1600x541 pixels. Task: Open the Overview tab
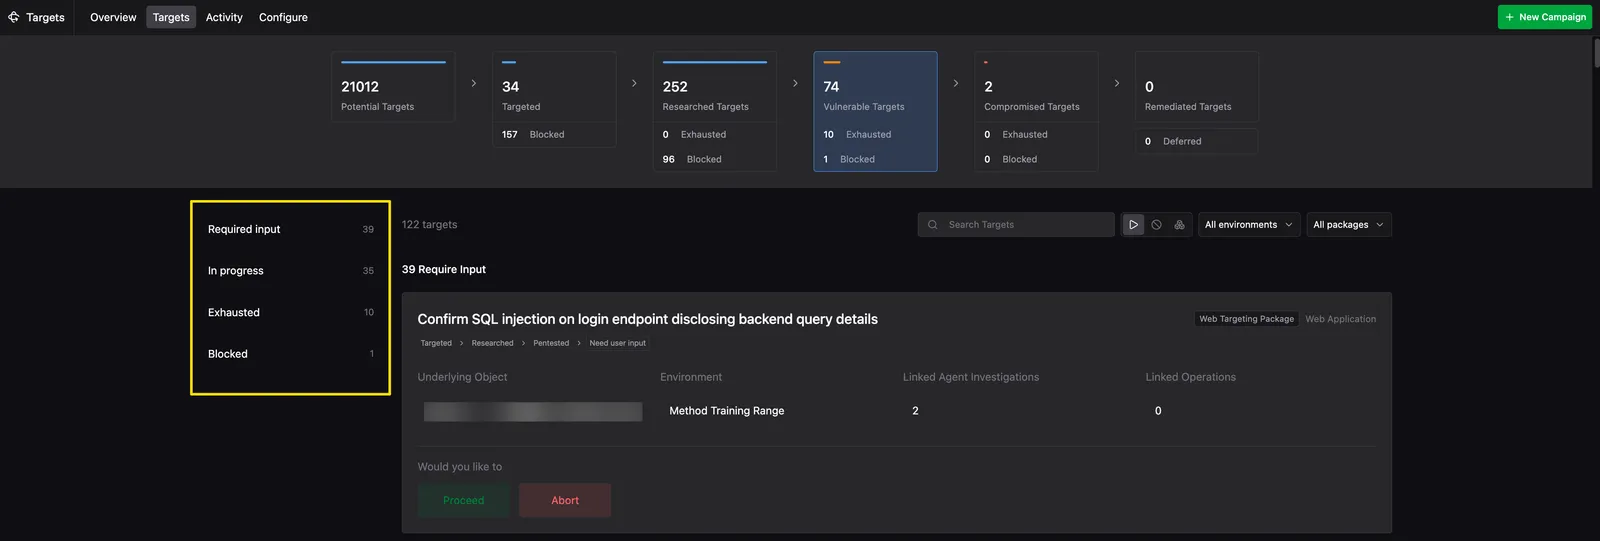point(113,17)
